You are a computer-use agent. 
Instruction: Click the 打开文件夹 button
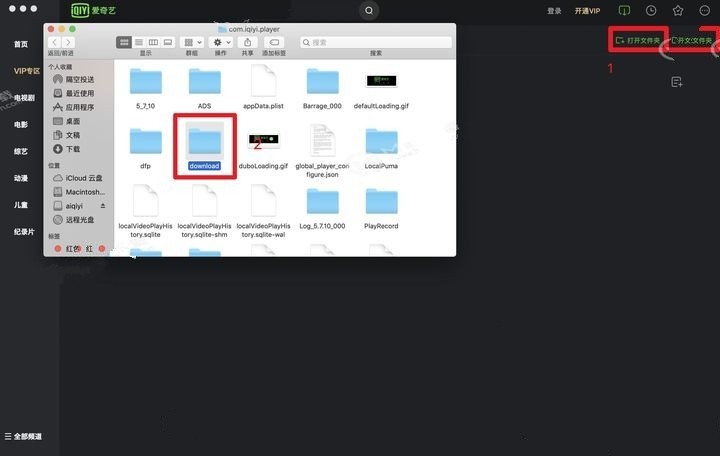pos(638,41)
